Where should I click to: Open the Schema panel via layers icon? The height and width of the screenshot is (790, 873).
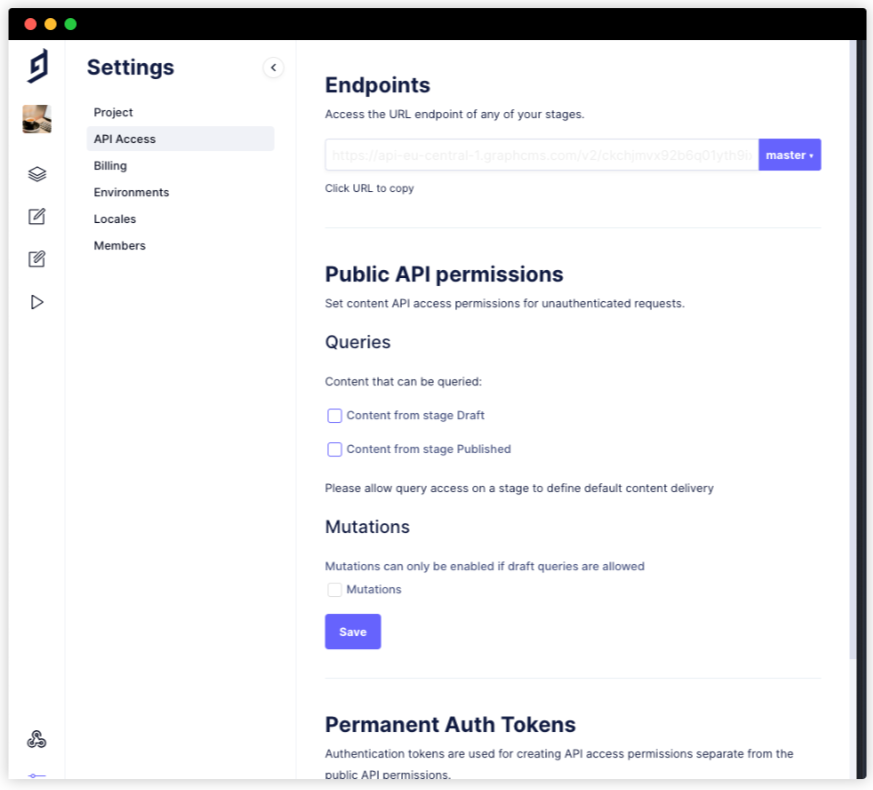click(37, 173)
